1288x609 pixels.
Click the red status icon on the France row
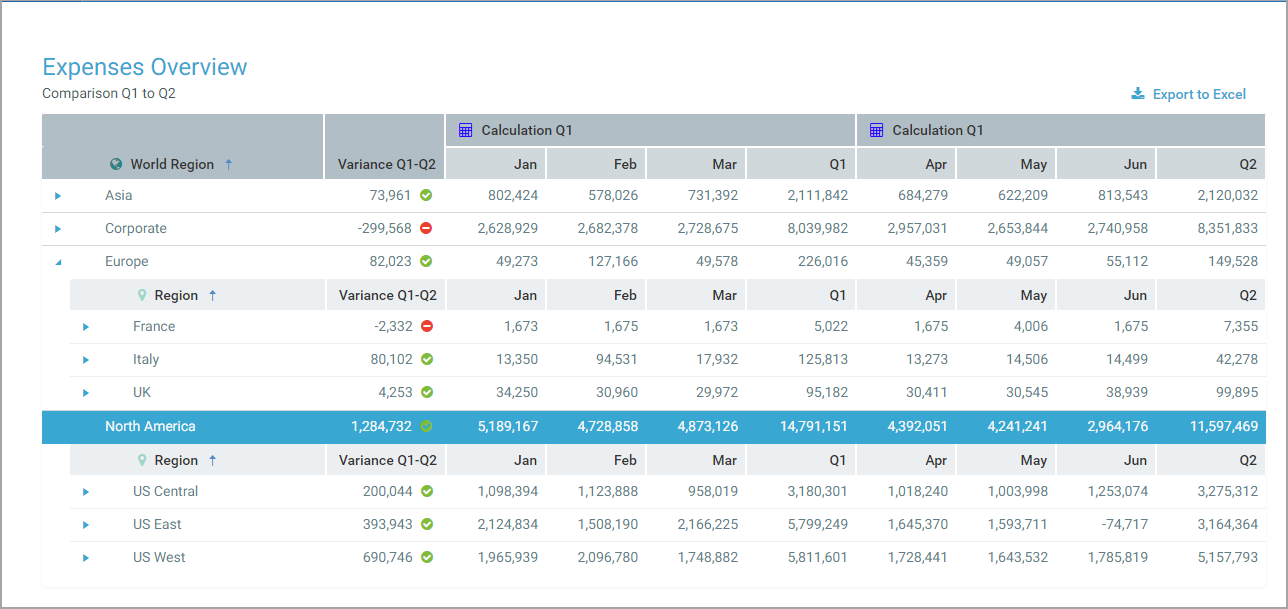[427, 326]
